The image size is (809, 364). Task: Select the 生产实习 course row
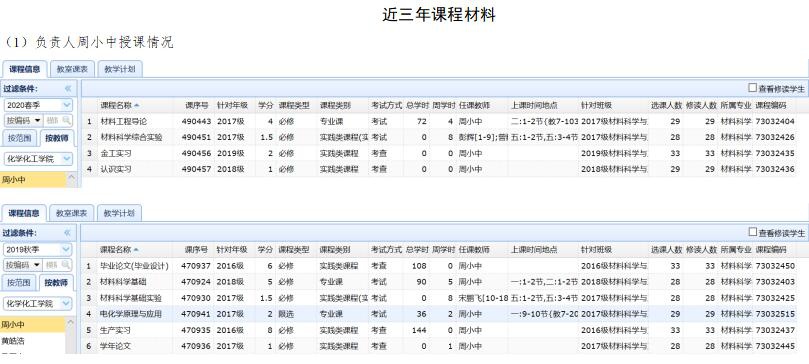coord(440,330)
